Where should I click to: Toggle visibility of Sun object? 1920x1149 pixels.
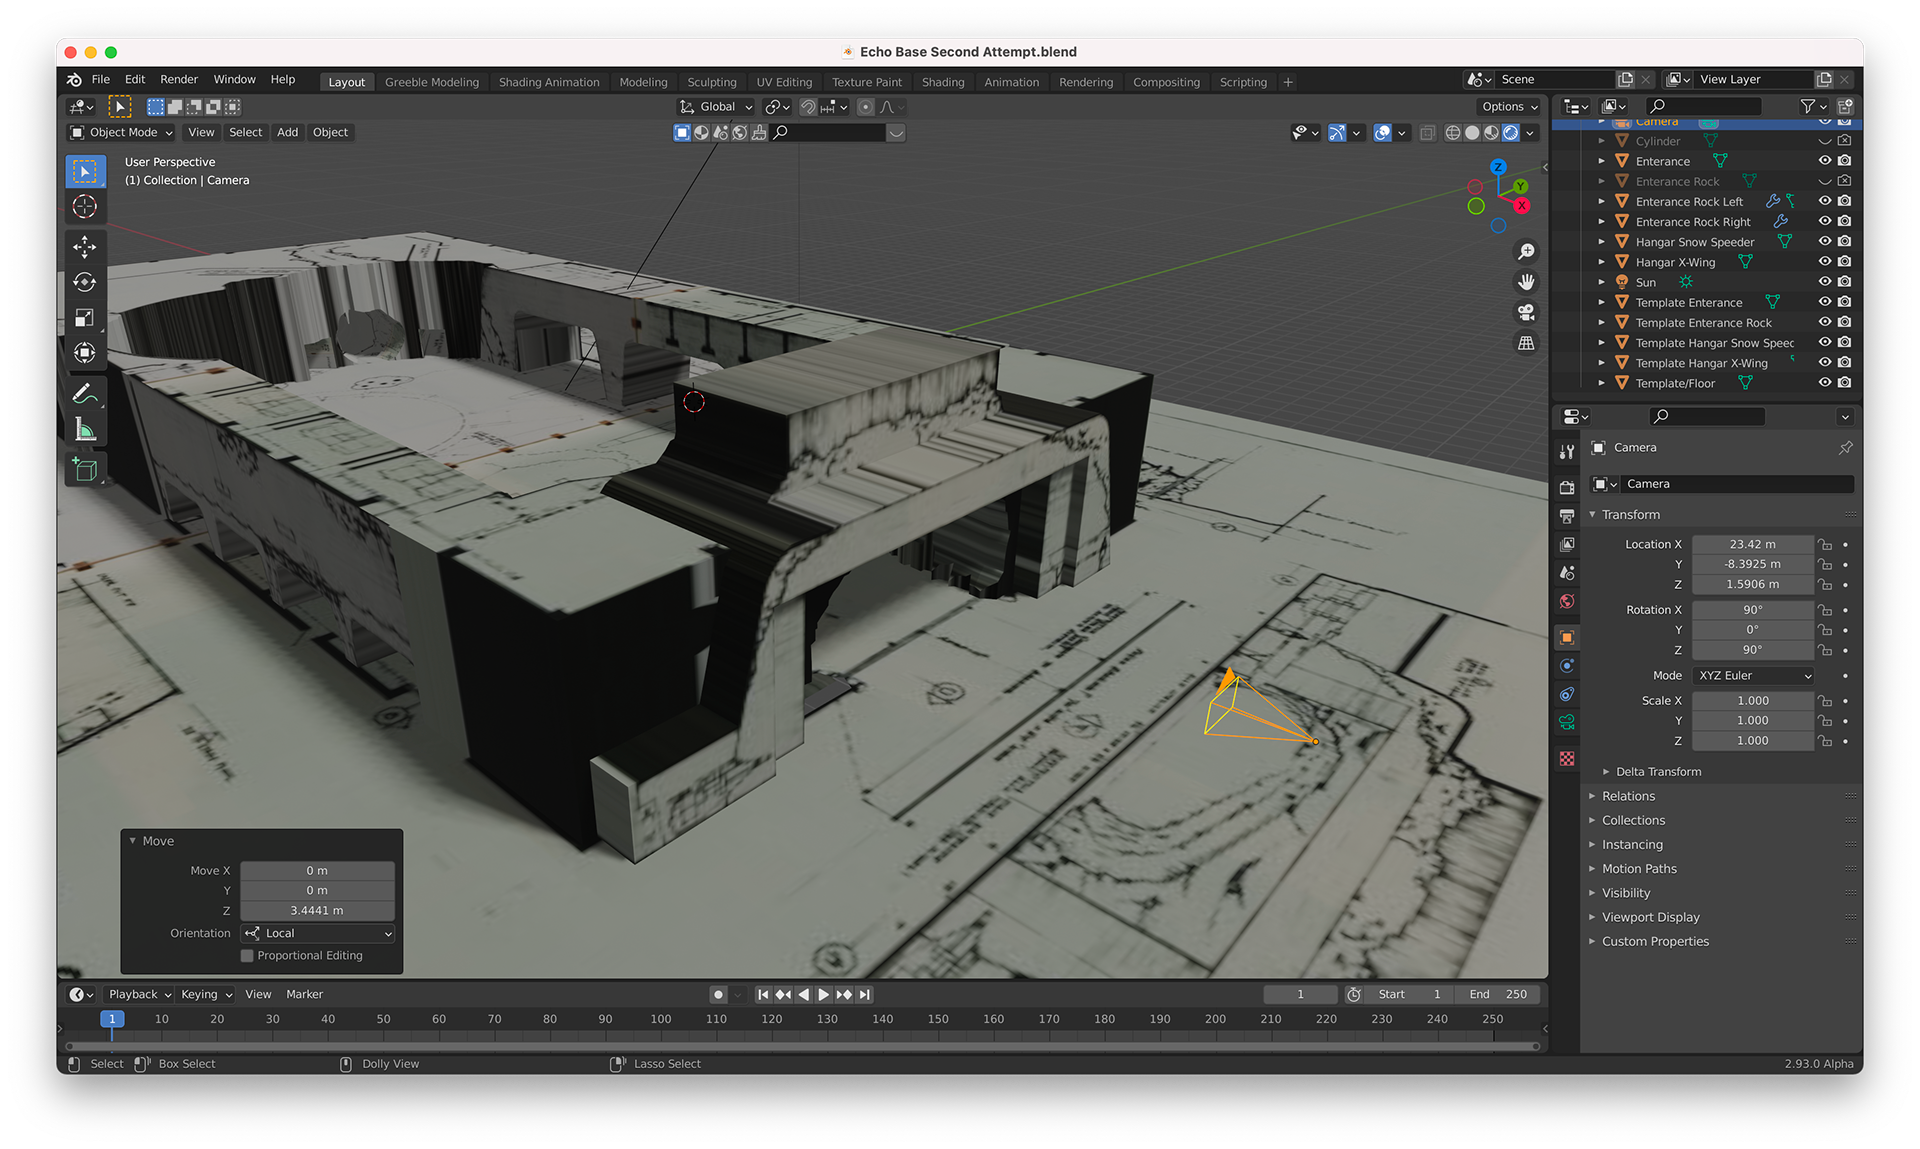pyautogui.click(x=1824, y=282)
